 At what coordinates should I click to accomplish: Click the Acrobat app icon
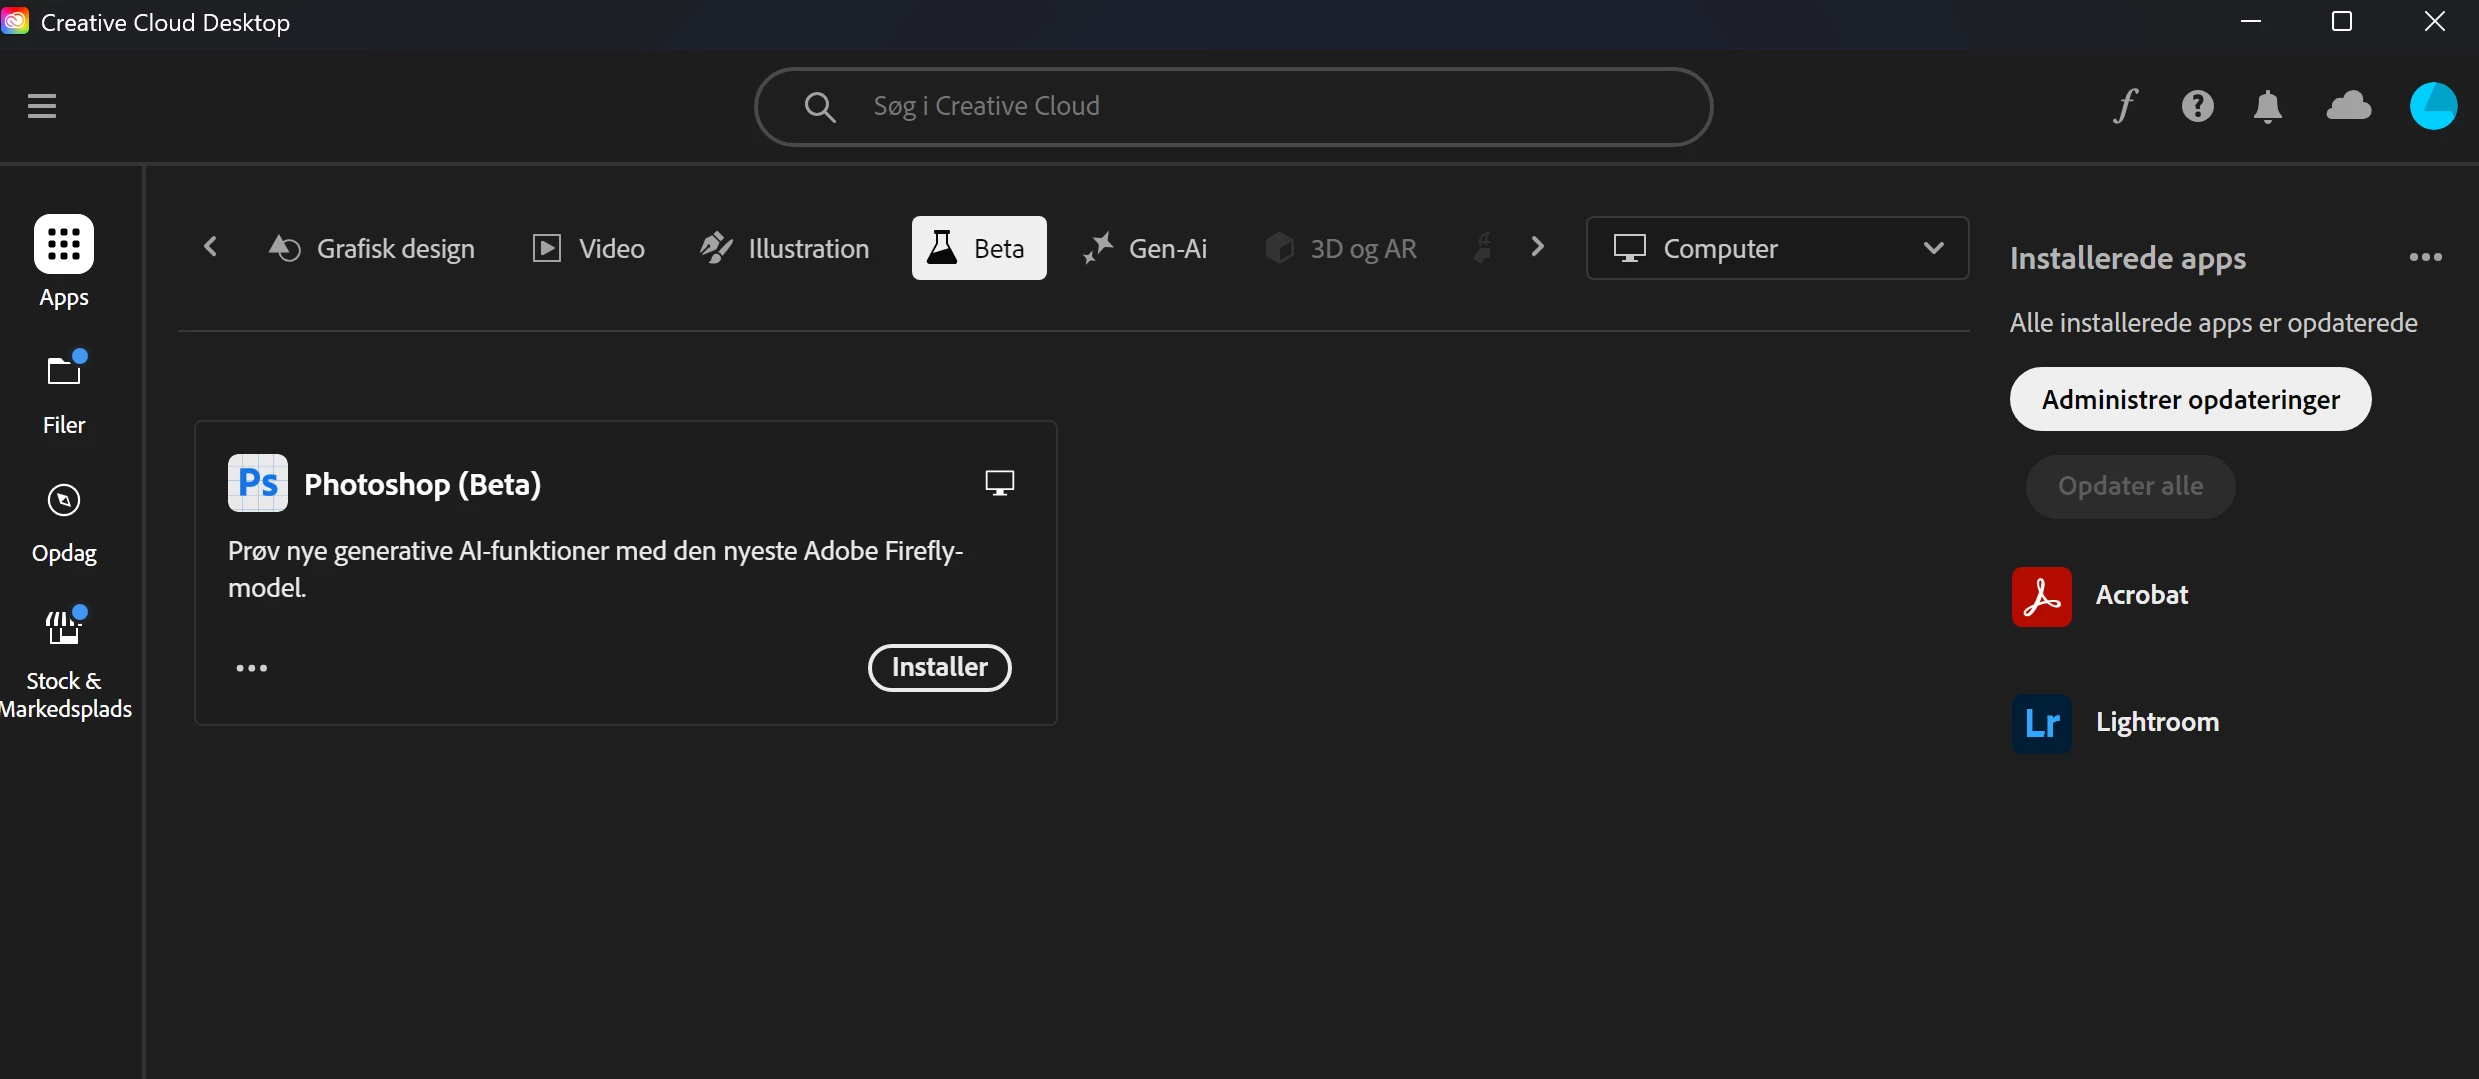(2041, 596)
